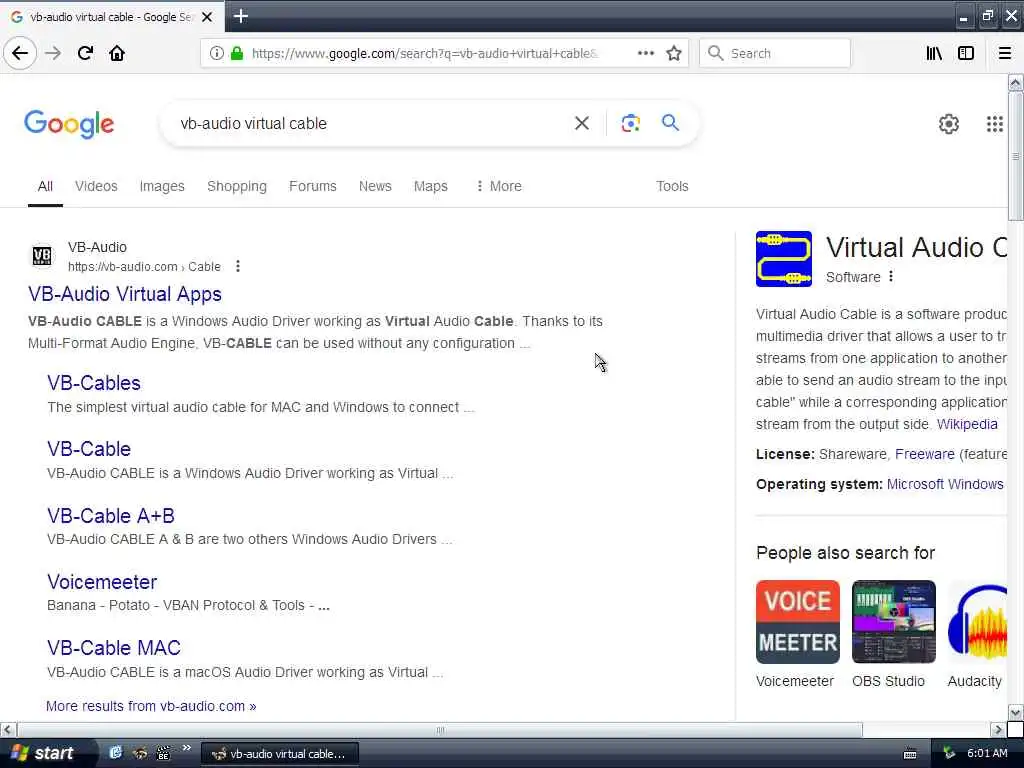Screen dimensions: 1024x768
Task: Open options menu next to vb-audio.com URL
Action: 238,266
